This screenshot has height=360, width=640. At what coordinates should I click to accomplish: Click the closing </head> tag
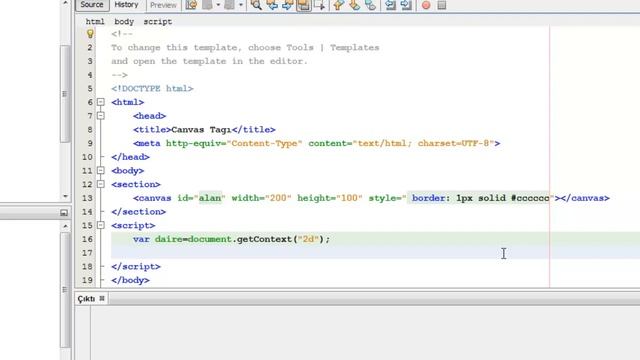point(130,157)
